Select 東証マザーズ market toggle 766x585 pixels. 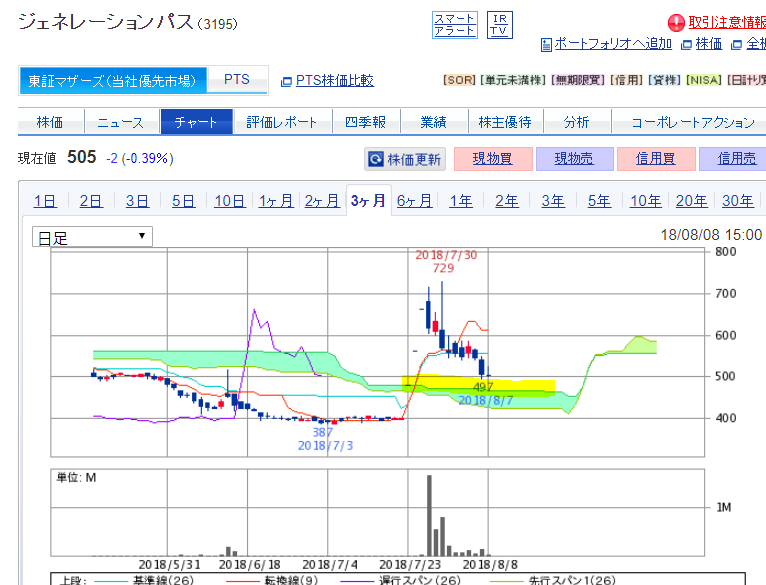pos(113,80)
